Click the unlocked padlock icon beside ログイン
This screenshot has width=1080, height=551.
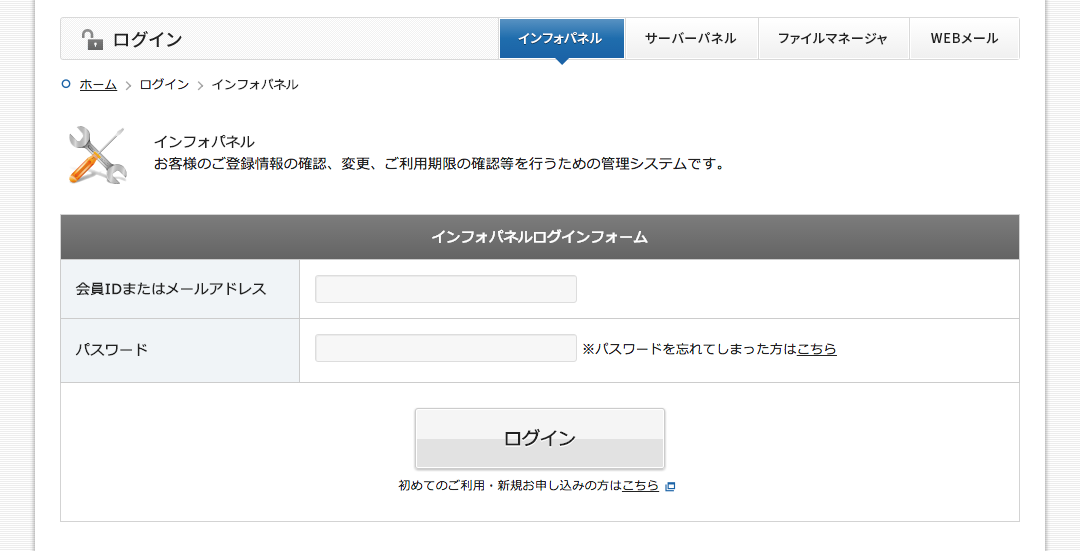[x=92, y=40]
